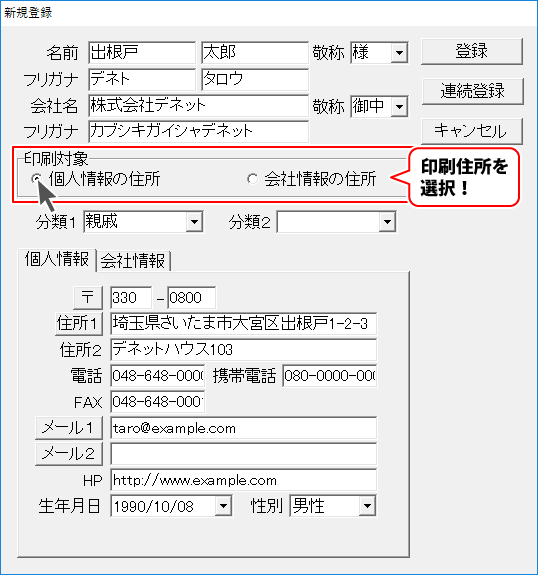This screenshot has width=538, height=575.
Task: Open the 敬称 様 dropdown
Action: click(x=399, y=53)
